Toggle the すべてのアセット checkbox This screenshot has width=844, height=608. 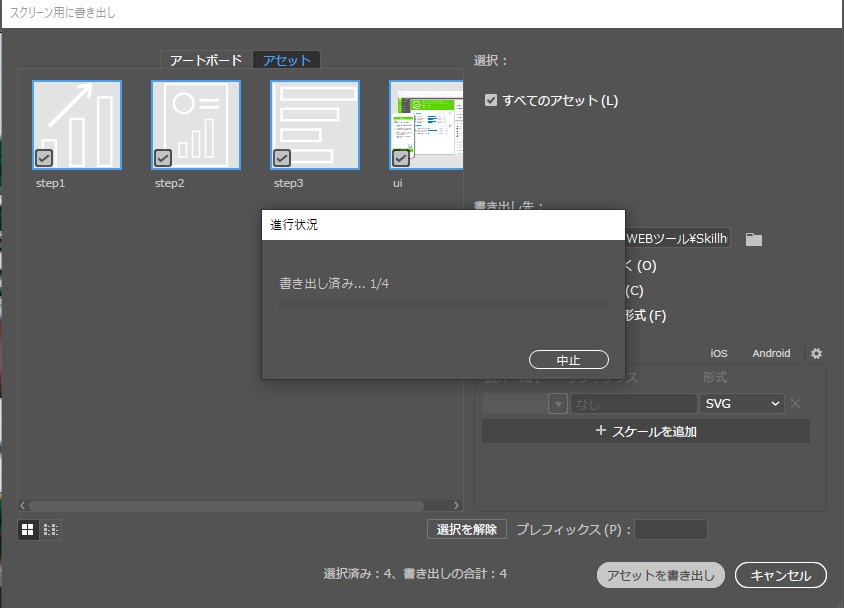pyautogui.click(x=491, y=100)
